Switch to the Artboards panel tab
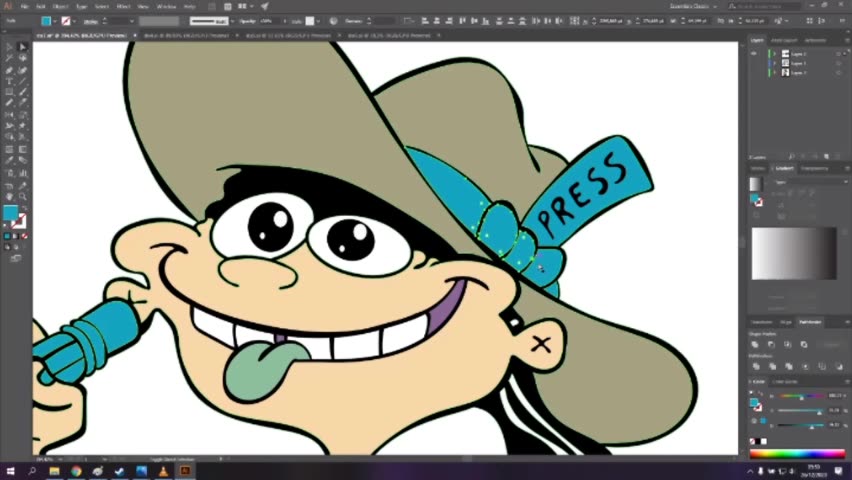The image size is (852, 480). coord(815,40)
